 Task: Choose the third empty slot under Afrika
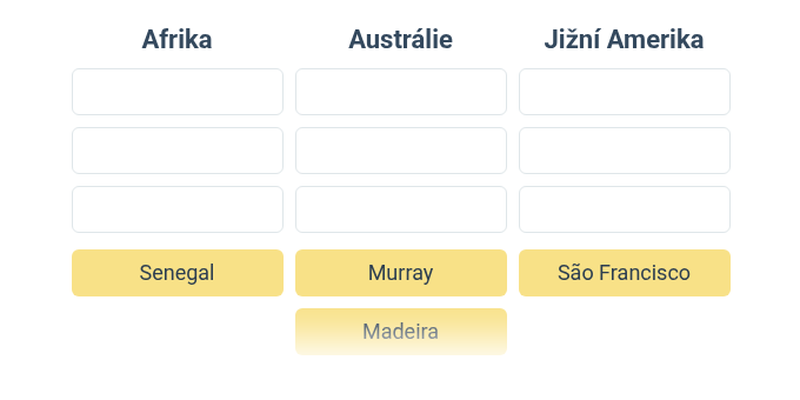[x=177, y=209]
